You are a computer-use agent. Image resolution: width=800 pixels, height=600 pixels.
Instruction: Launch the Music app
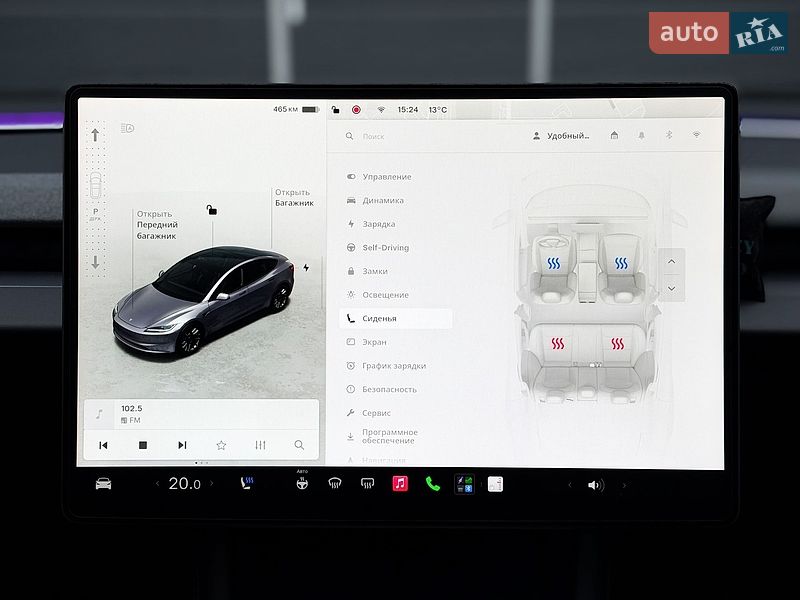tap(400, 483)
